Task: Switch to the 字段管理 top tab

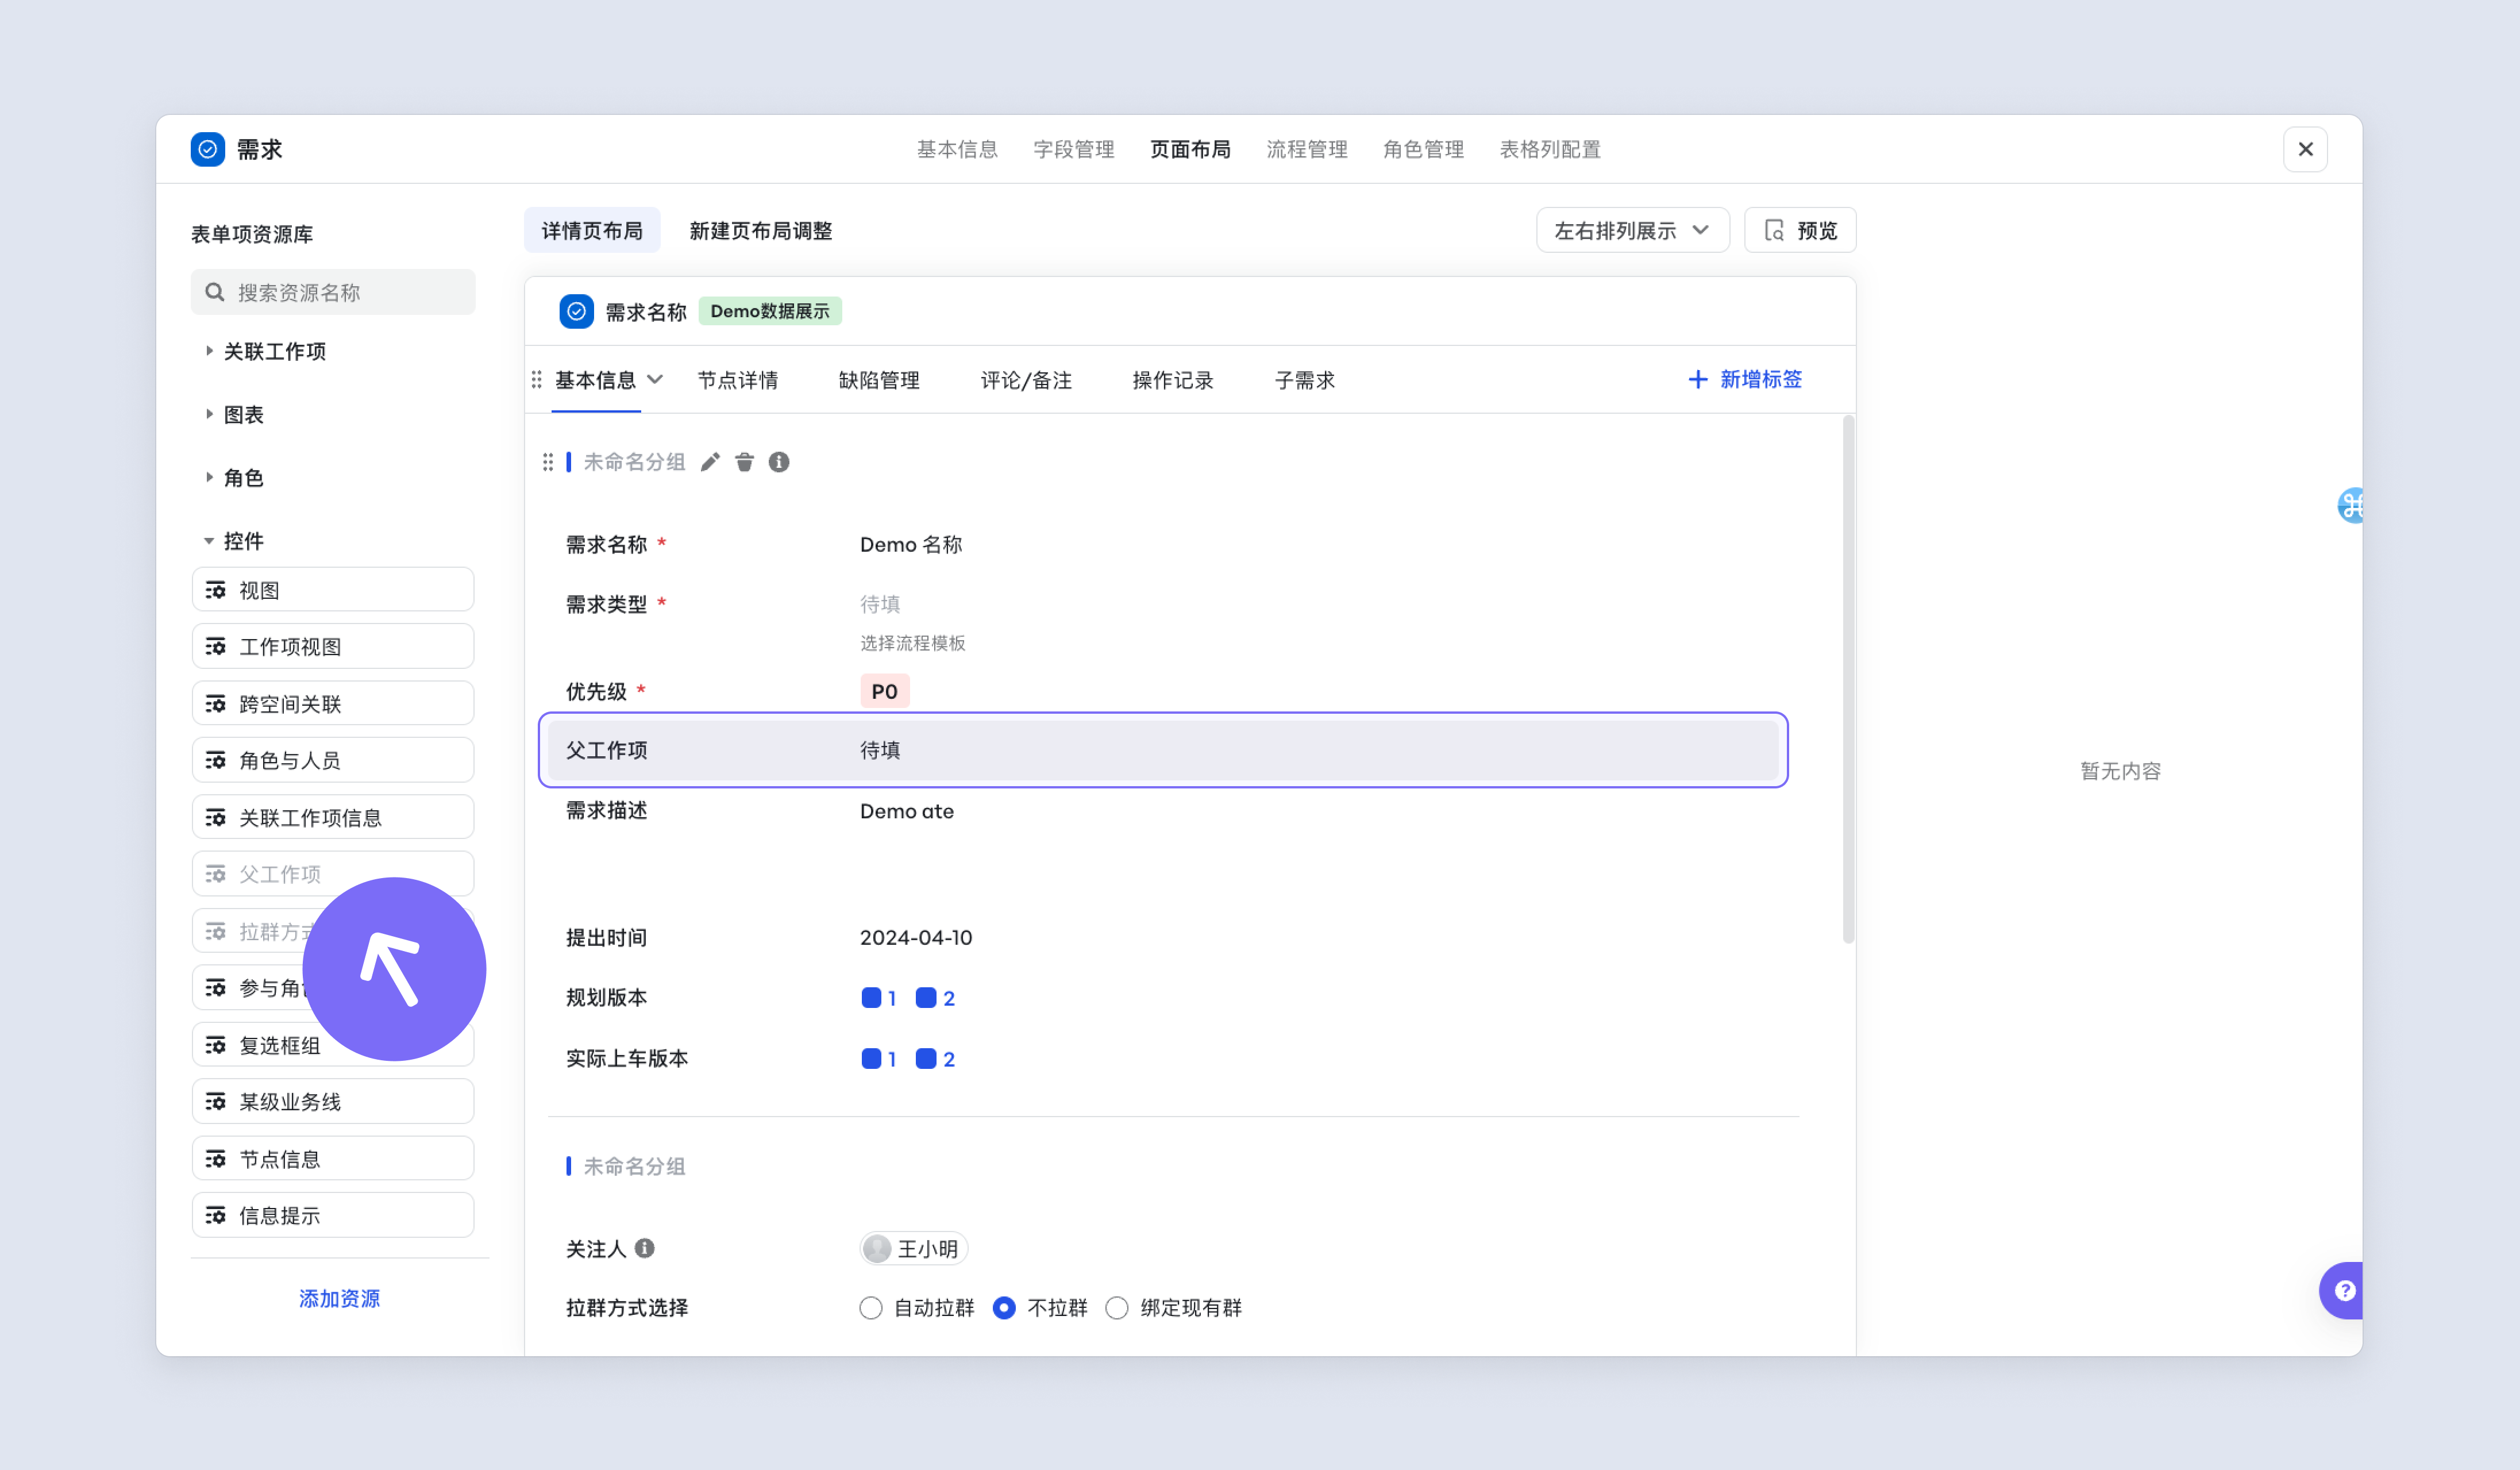Action: coord(1074,149)
